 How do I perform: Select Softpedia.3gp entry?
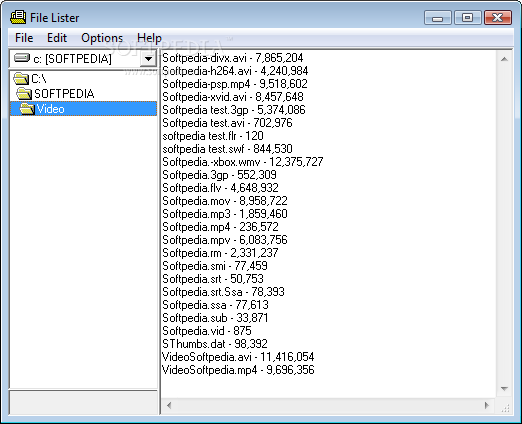pos(219,175)
